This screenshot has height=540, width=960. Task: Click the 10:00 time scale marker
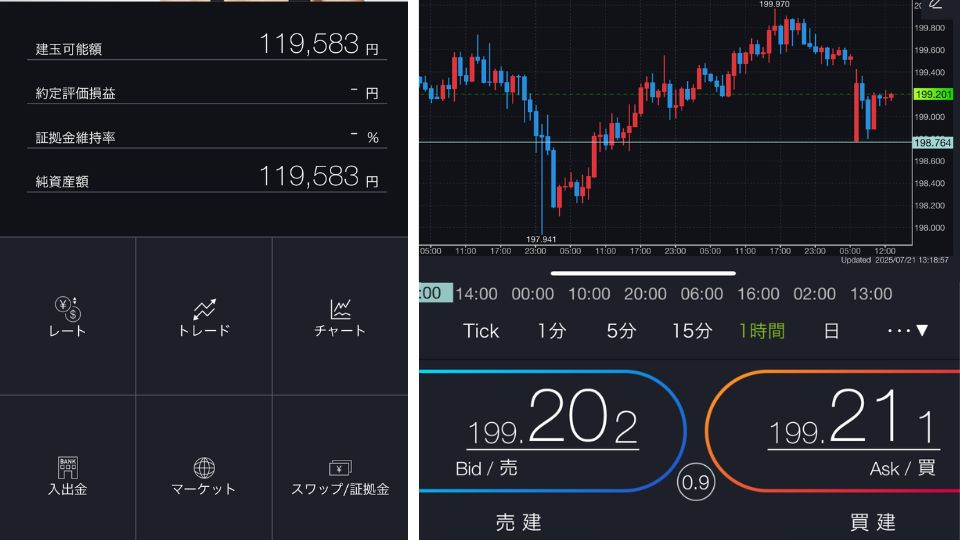click(x=589, y=294)
